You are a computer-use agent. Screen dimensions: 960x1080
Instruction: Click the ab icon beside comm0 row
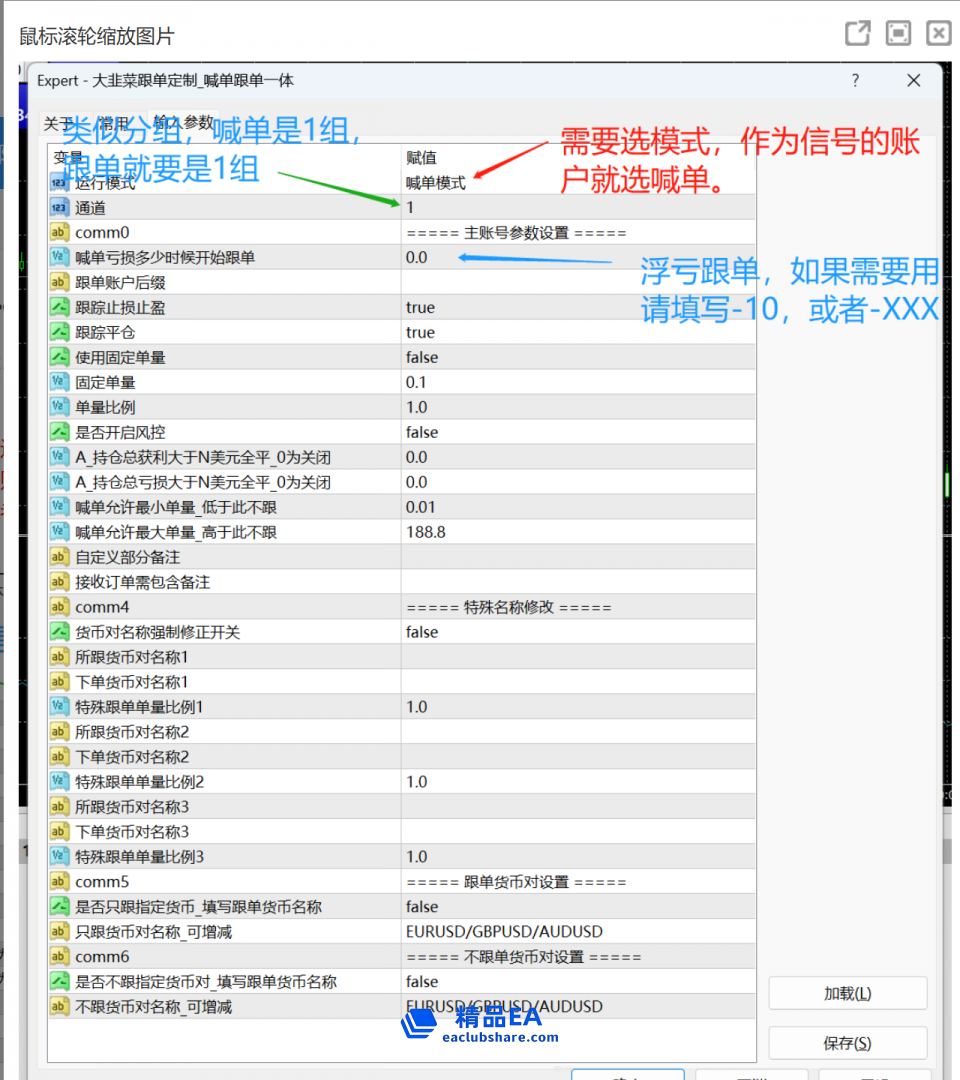coord(58,232)
